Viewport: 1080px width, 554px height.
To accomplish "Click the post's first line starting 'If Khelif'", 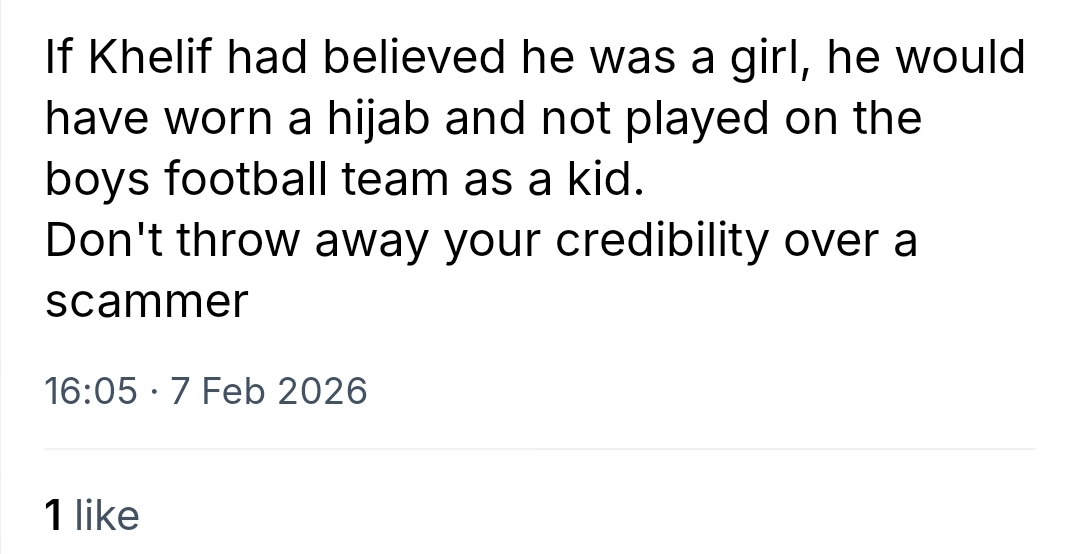I will [x=535, y=59].
